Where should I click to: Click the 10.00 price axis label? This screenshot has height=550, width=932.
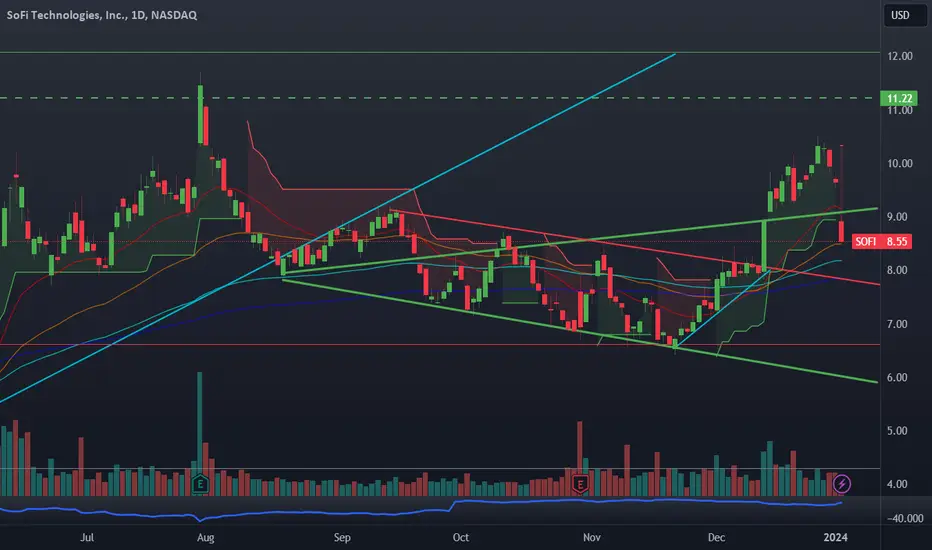click(899, 164)
